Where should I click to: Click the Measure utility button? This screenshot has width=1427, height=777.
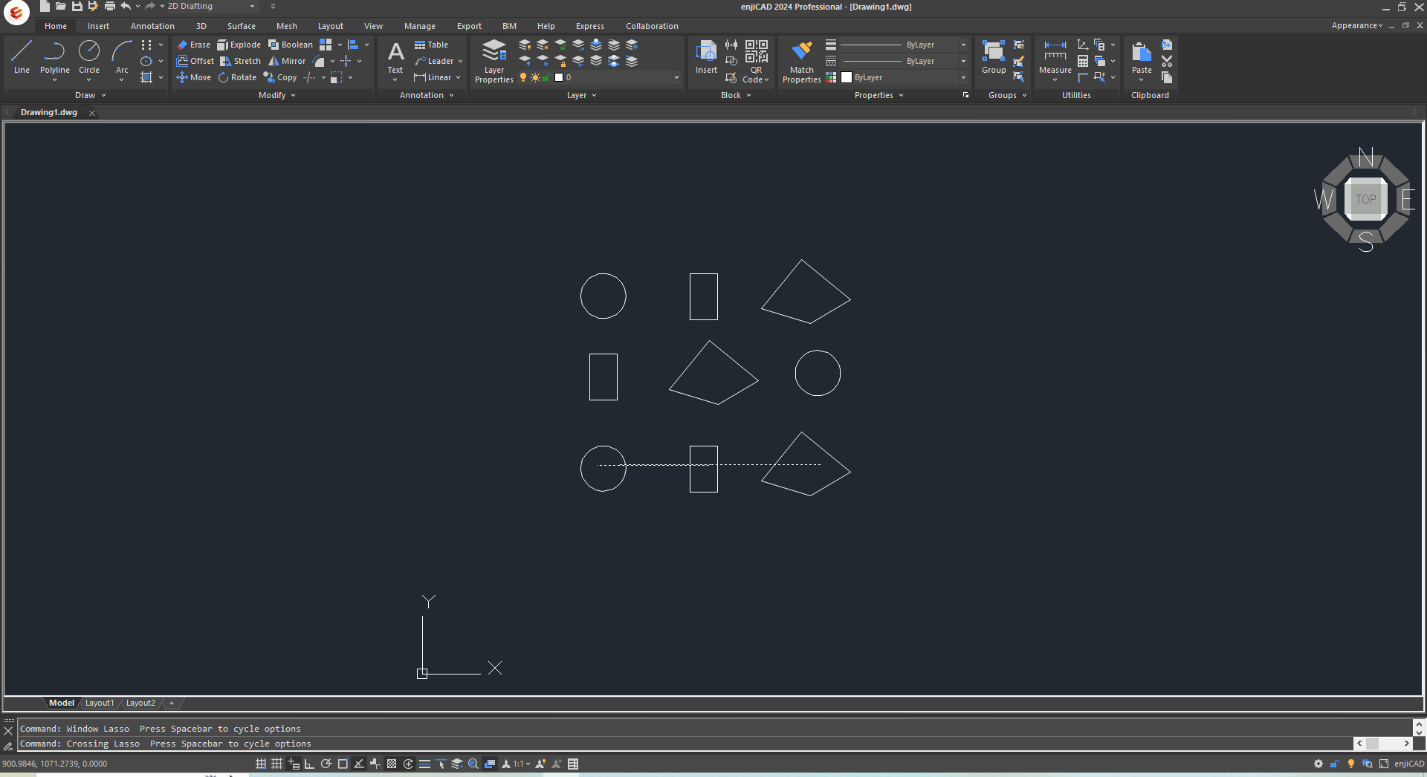tap(1055, 59)
